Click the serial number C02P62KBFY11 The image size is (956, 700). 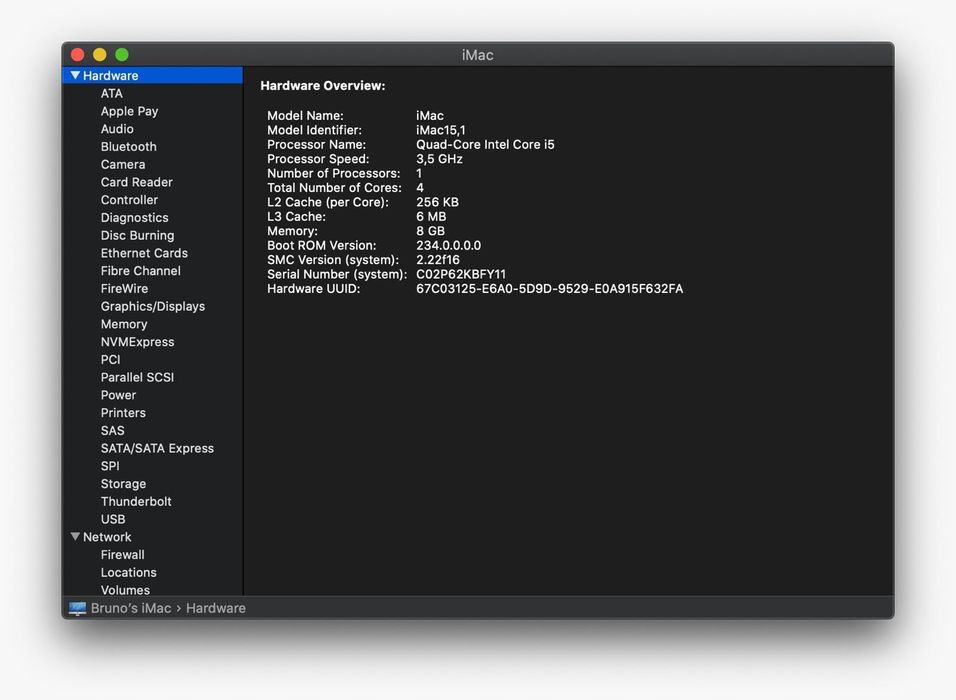click(x=461, y=274)
